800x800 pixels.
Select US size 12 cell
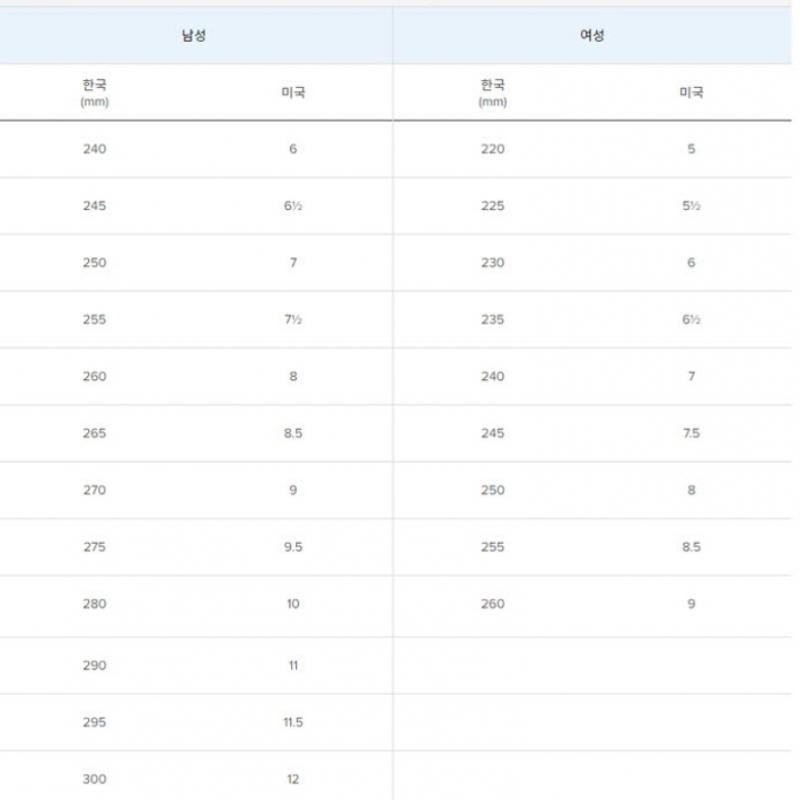[293, 779]
